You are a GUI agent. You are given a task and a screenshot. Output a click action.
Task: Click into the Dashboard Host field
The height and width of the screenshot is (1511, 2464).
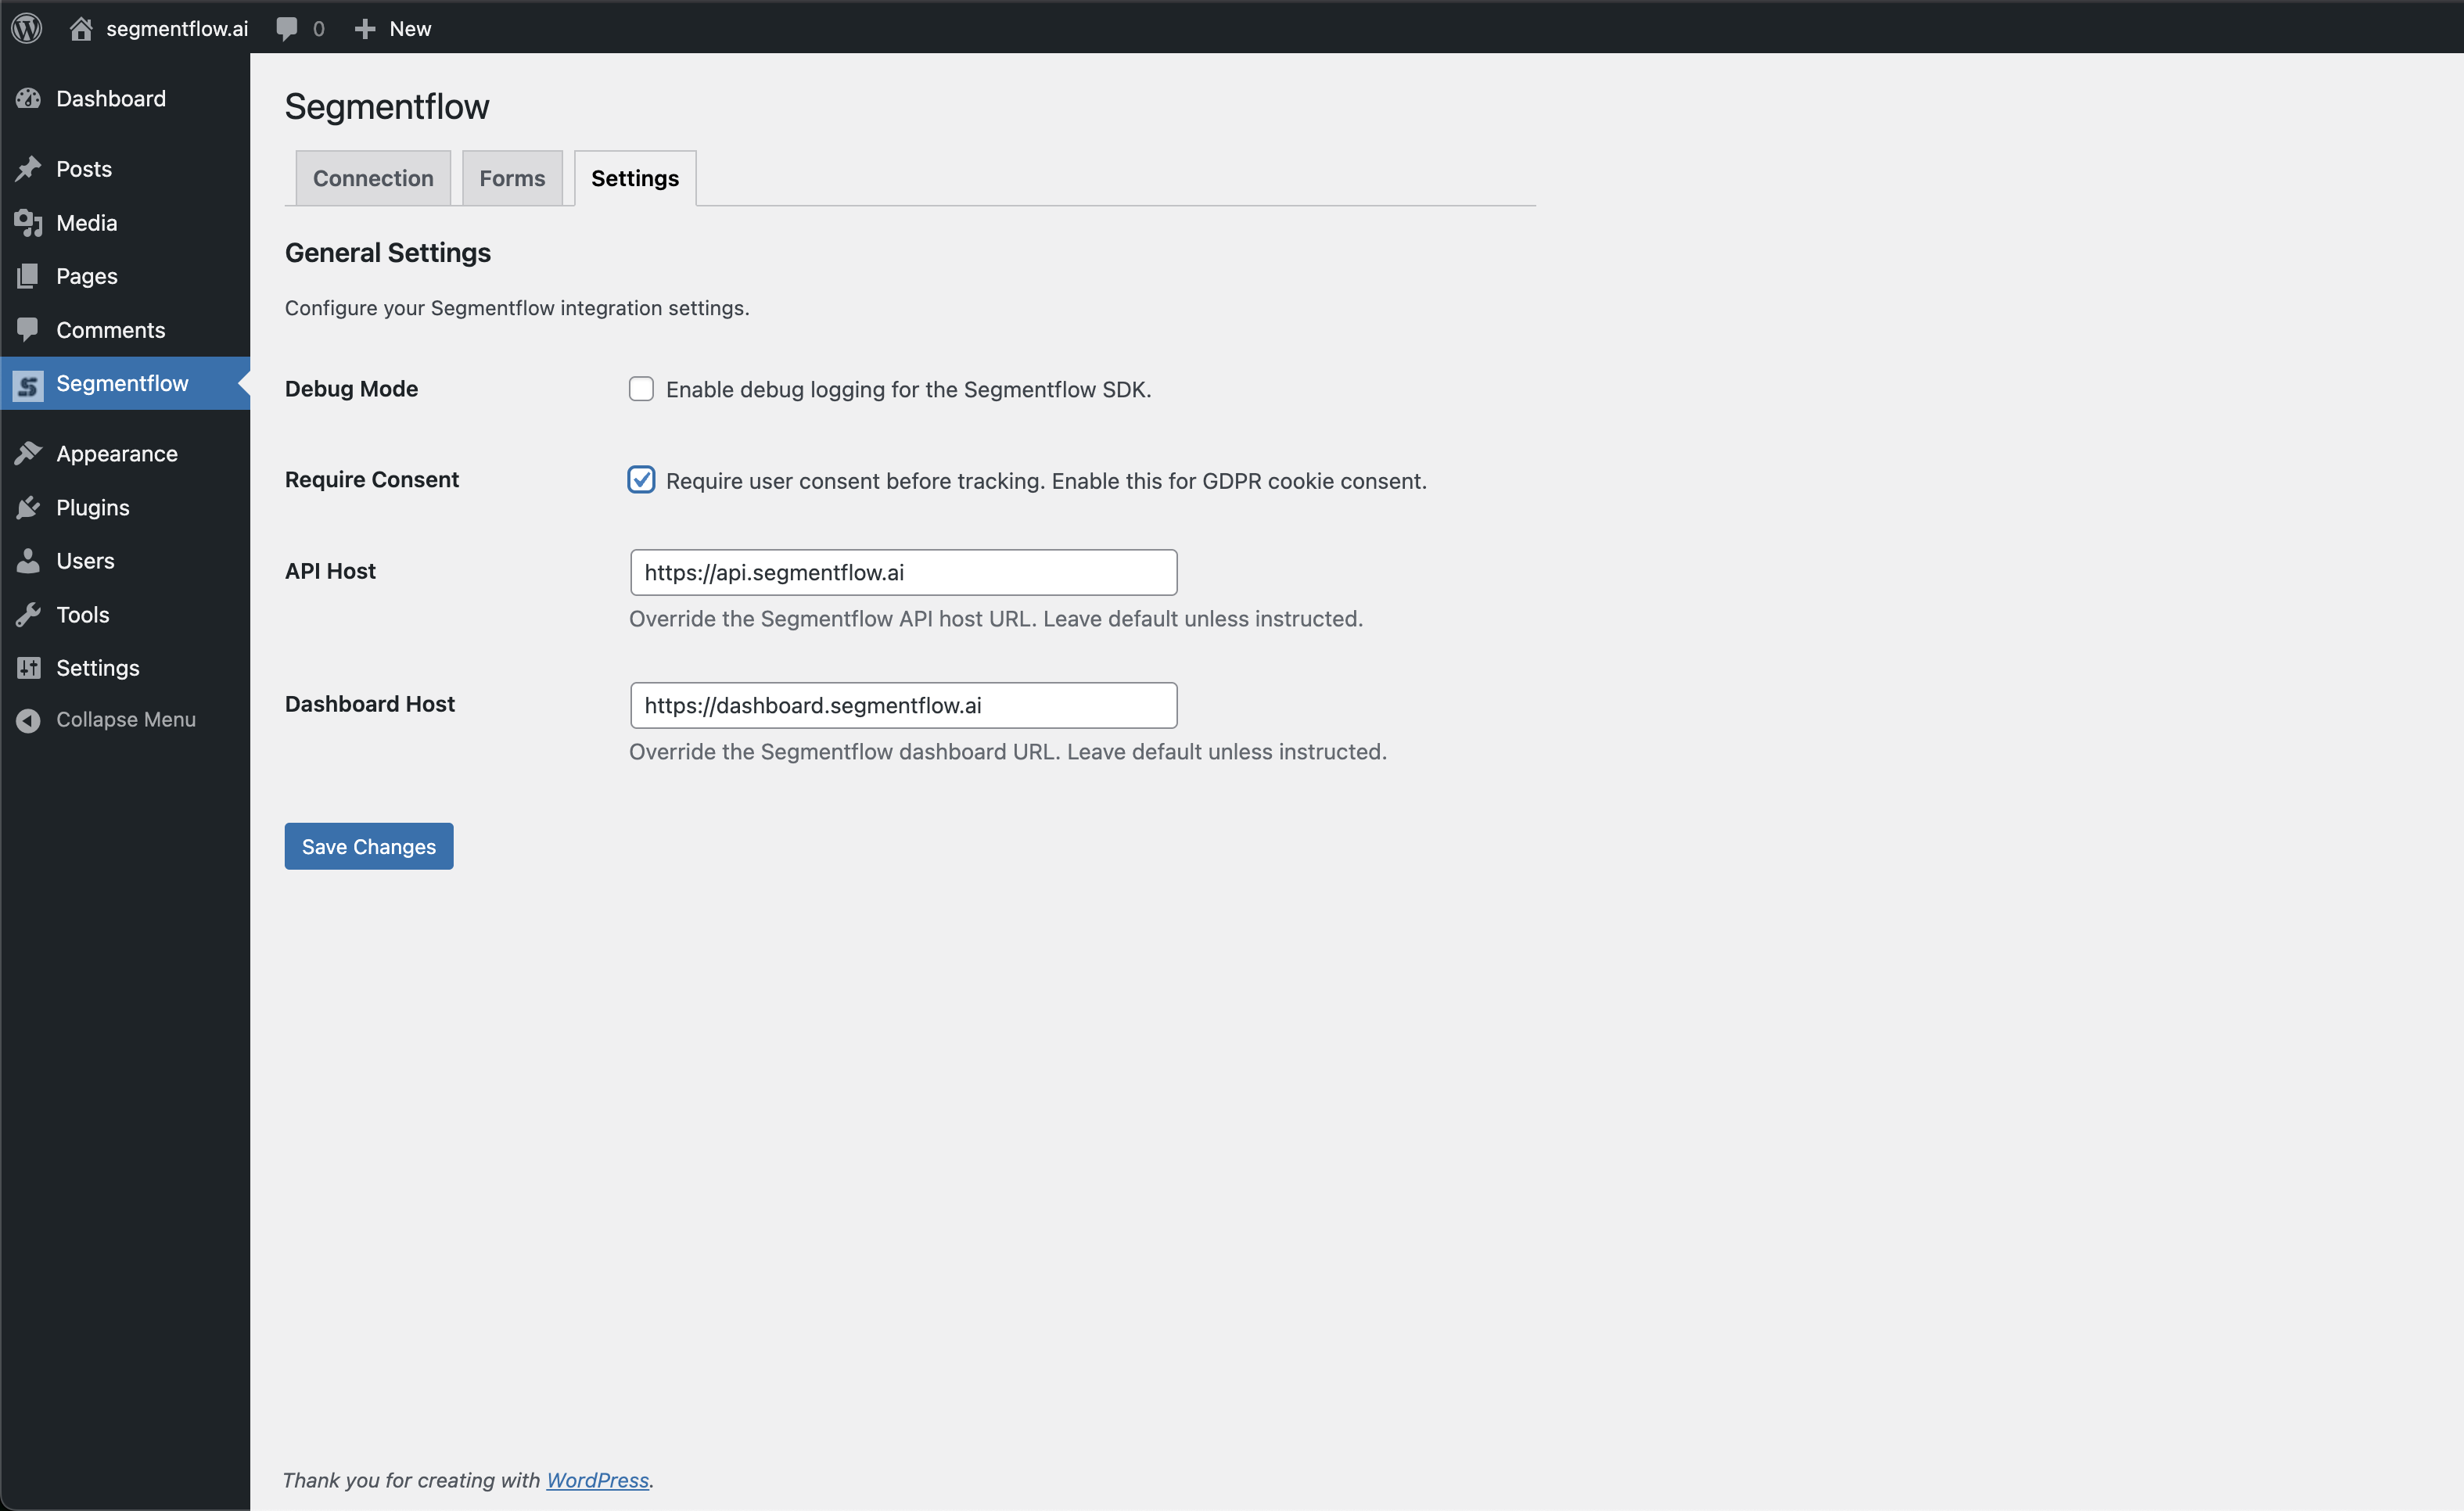(x=904, y=705)
